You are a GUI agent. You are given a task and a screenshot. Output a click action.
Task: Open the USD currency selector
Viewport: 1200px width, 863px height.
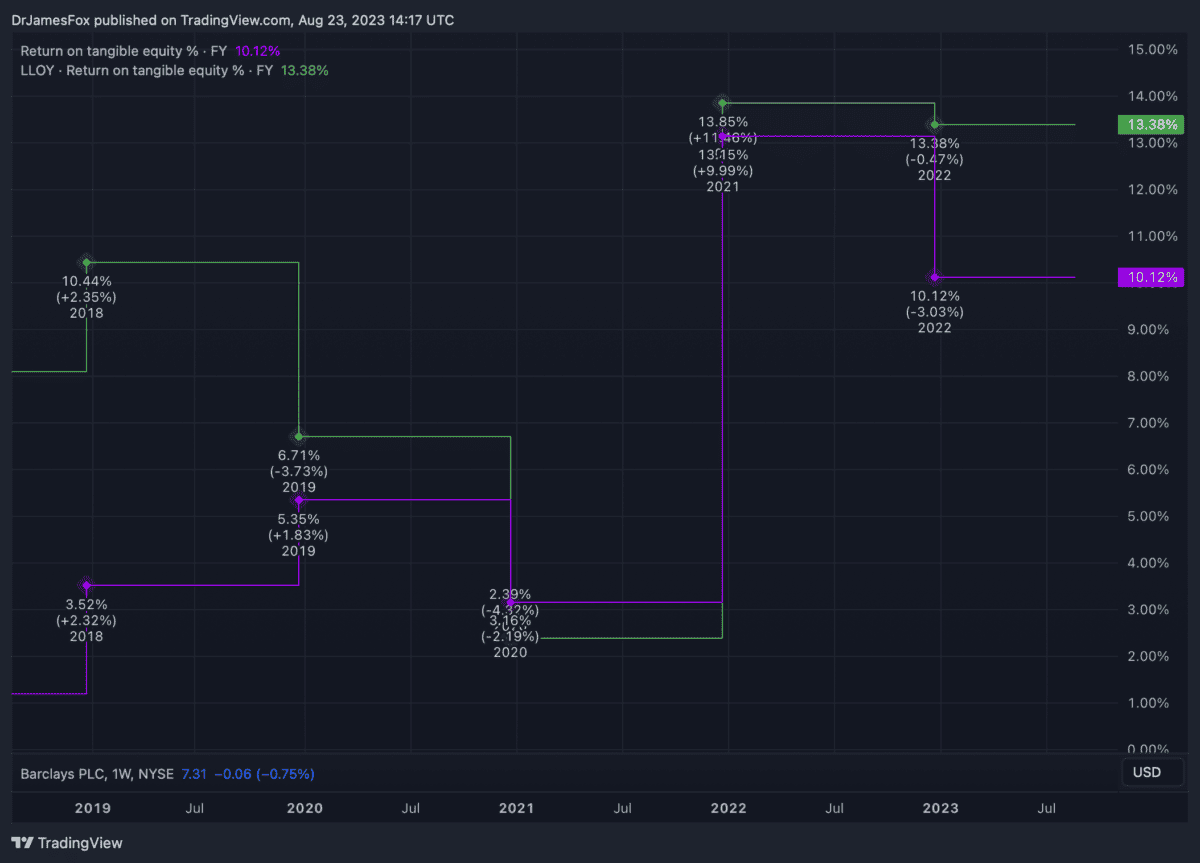(x=1146, y=773)
